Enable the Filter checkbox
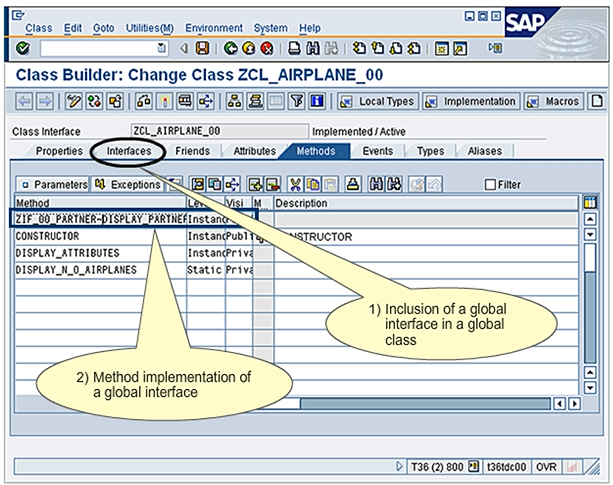613x485 pixels. pos(489,185)
